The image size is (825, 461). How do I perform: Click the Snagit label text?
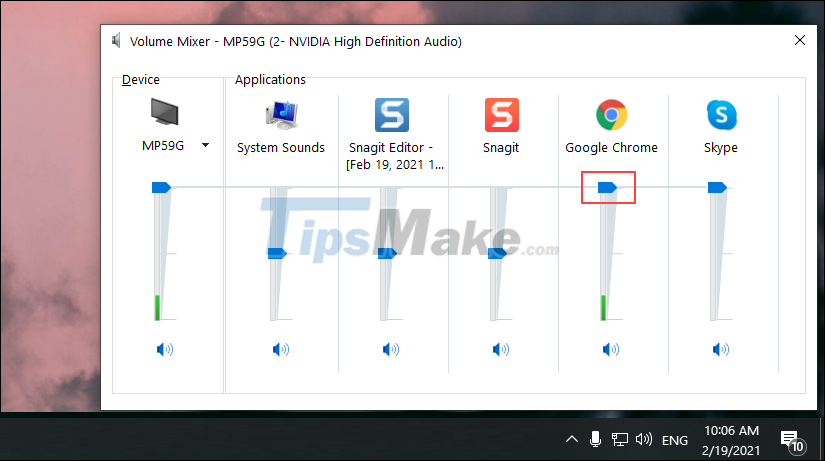501,148
